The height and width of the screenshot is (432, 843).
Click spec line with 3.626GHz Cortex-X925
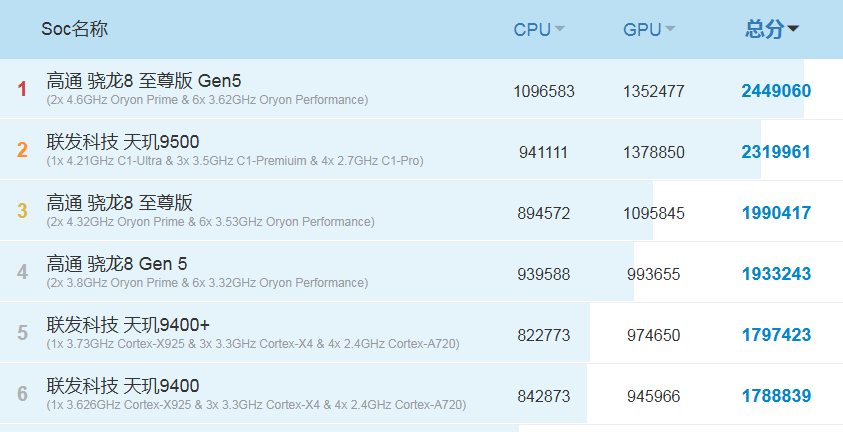tap(256, 405)
